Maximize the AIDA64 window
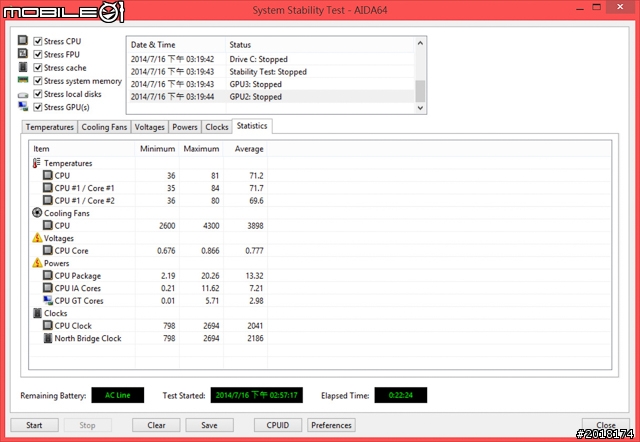Viewport: 640px width, 442px height. pyautogui.click(x=597, y=7)
